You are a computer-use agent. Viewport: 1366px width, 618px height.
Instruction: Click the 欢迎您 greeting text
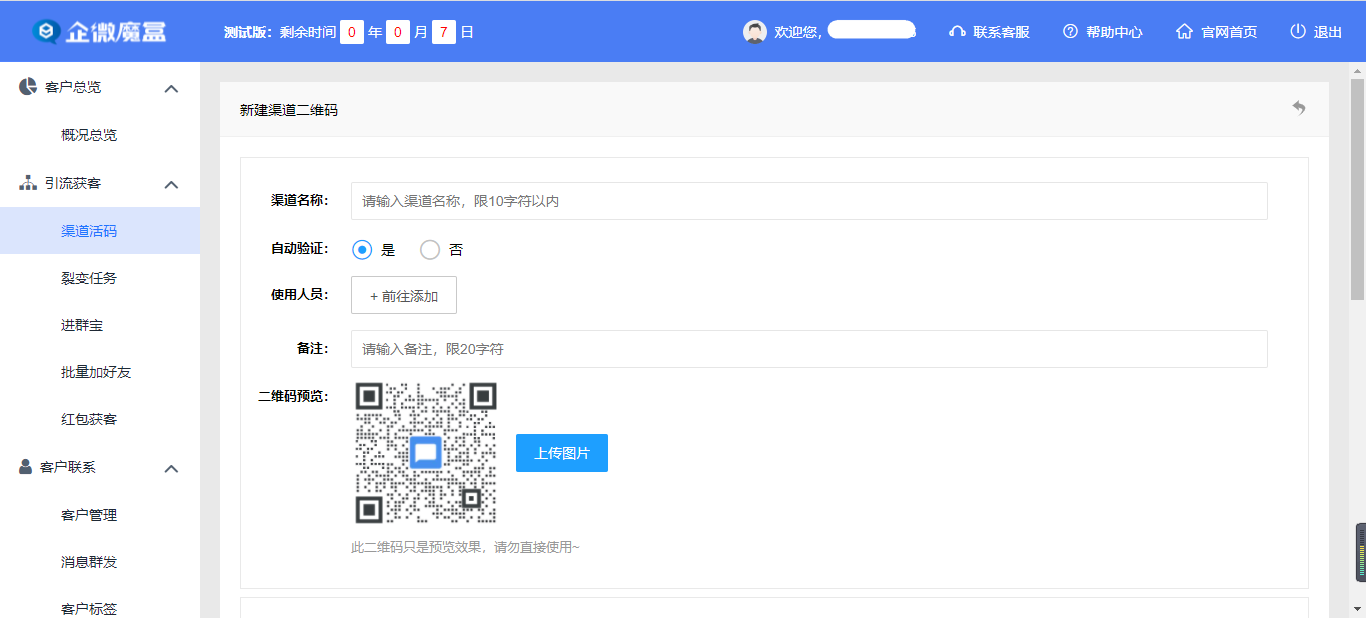click(x=798, y=32)
